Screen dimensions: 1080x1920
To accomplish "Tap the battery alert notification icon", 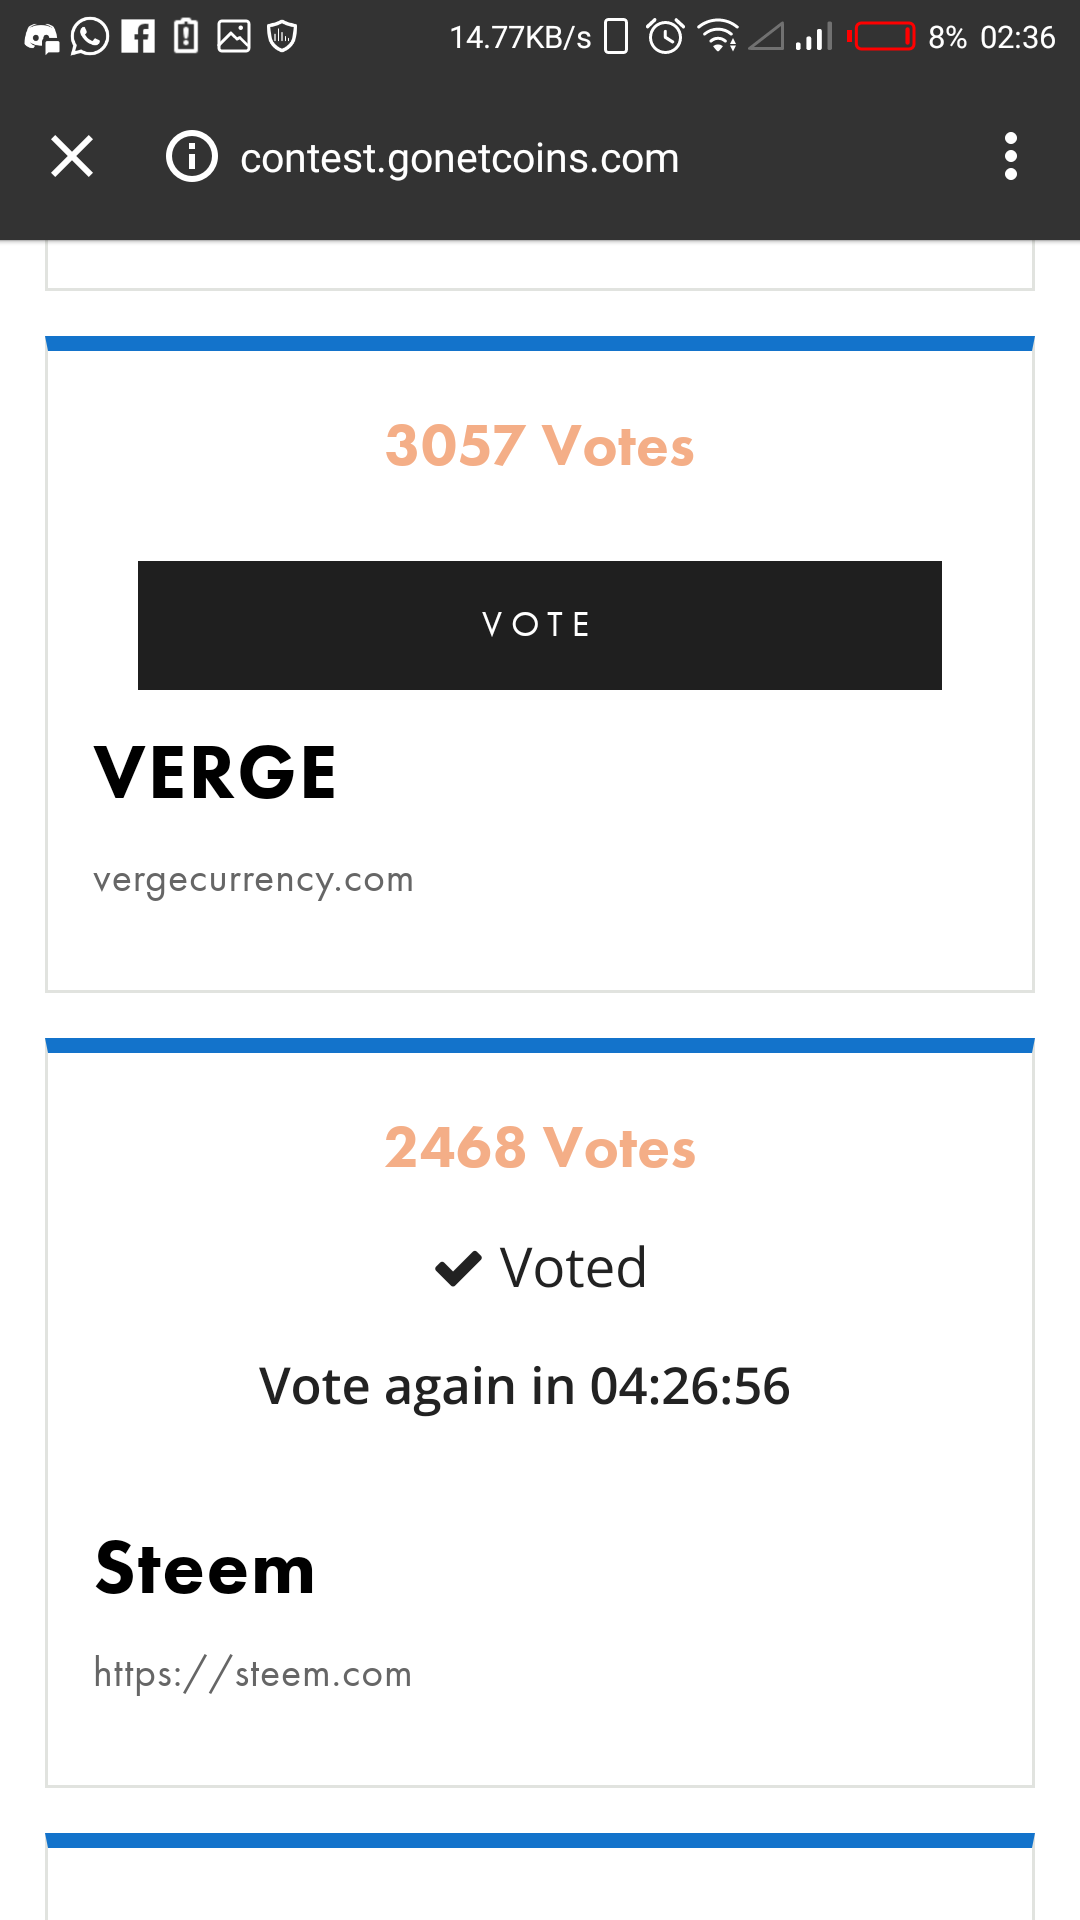I will click(x=186, y=36).
